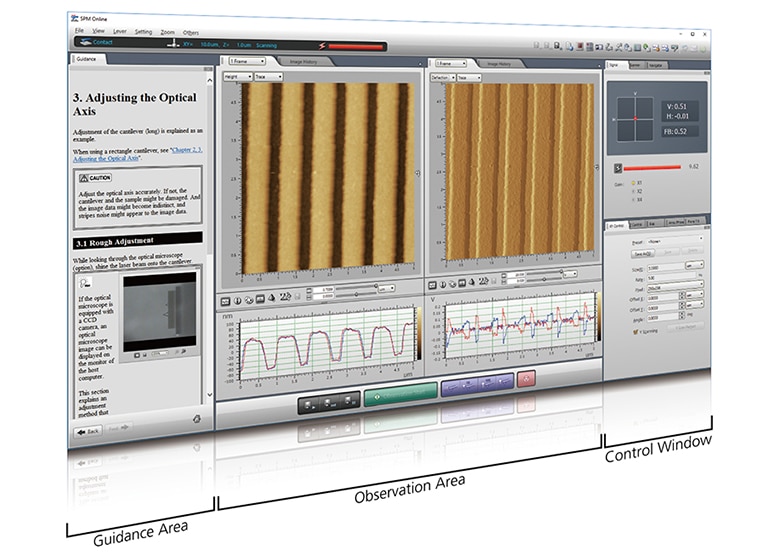The image size is (780, 560).
Task: Click the purple scan control button group
Action: 476,385
